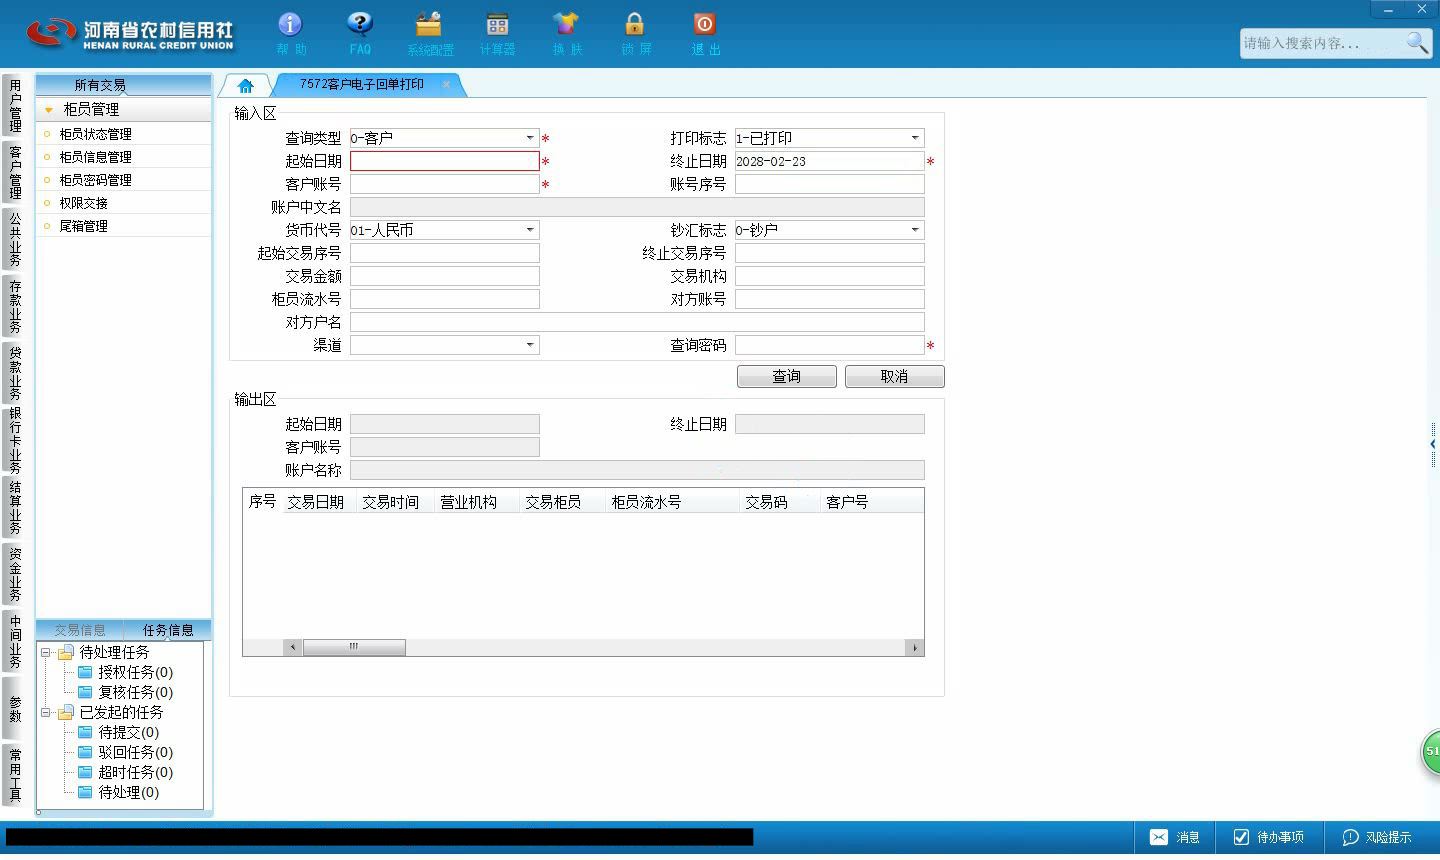Go to the home tab icon
The width and height of the screenshot is (1440, 860).
coord(245,86)
